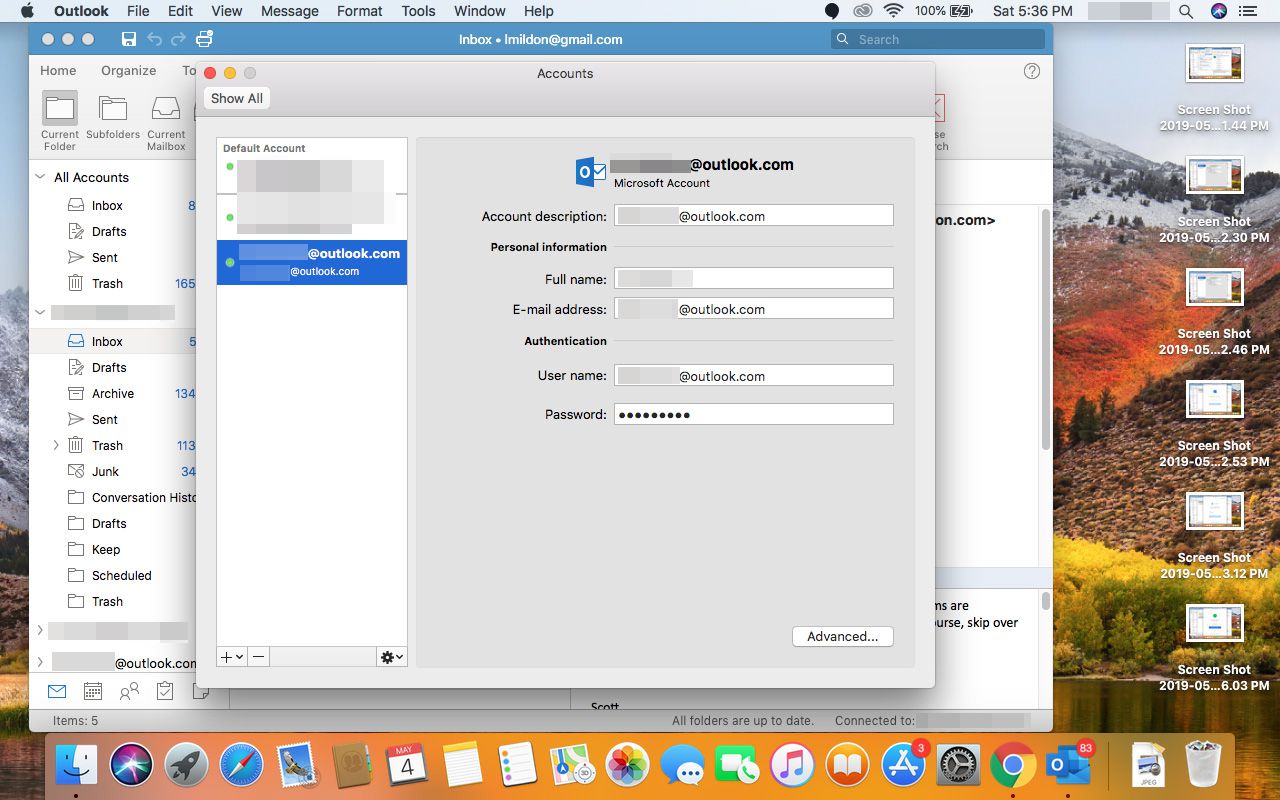
Task: Select the second account in accounts list
Action: click(x=312, y=217)
